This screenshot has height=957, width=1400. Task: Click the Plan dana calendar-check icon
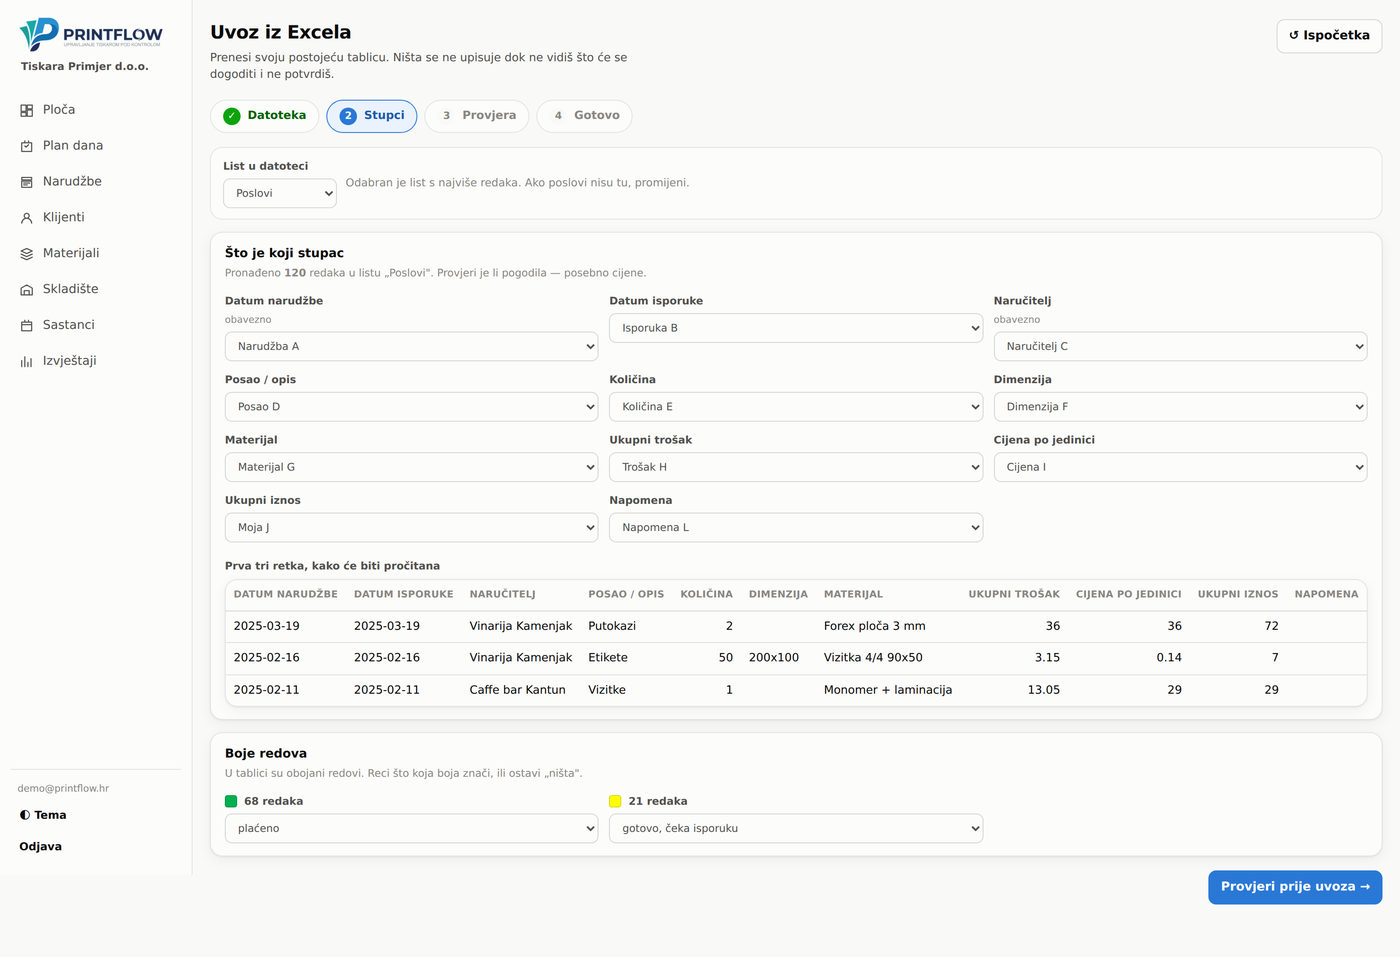pyautogui.click(x=27, y=146)
